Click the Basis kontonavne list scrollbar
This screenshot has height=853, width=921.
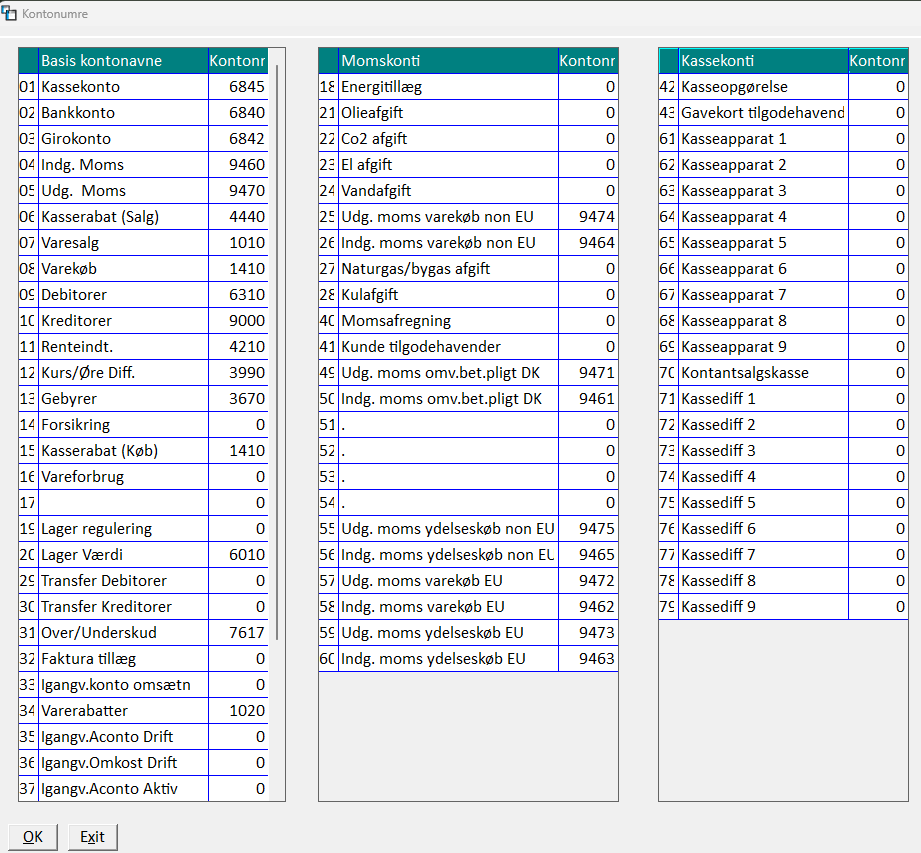click(x=277, y=352)
